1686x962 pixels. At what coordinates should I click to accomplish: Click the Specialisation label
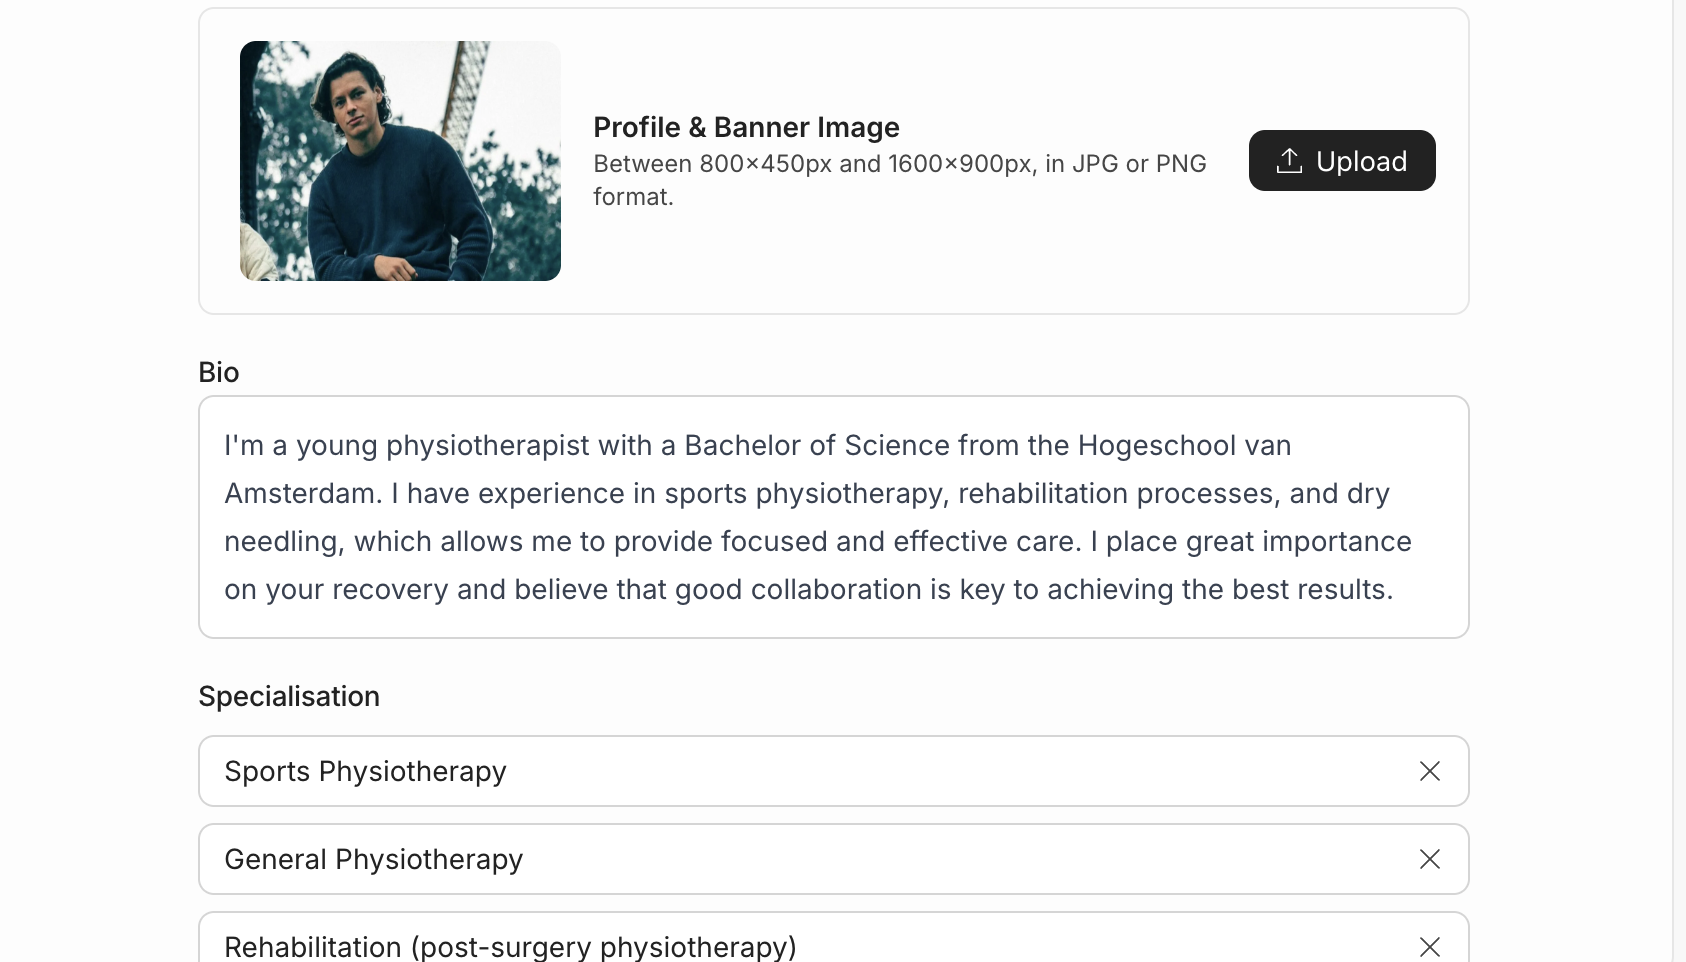pos(289,696)
